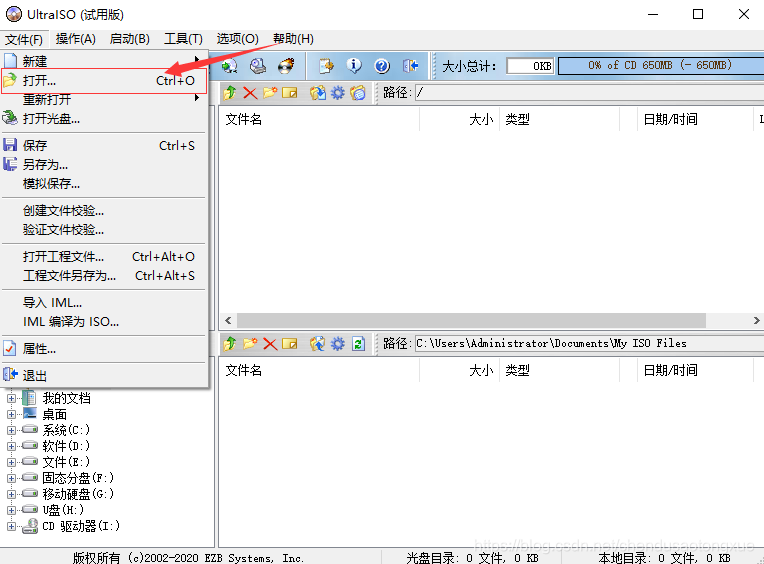
Task: Expand the 移动硬盘(G:) drive node
Action: click(x=11, y=494)
